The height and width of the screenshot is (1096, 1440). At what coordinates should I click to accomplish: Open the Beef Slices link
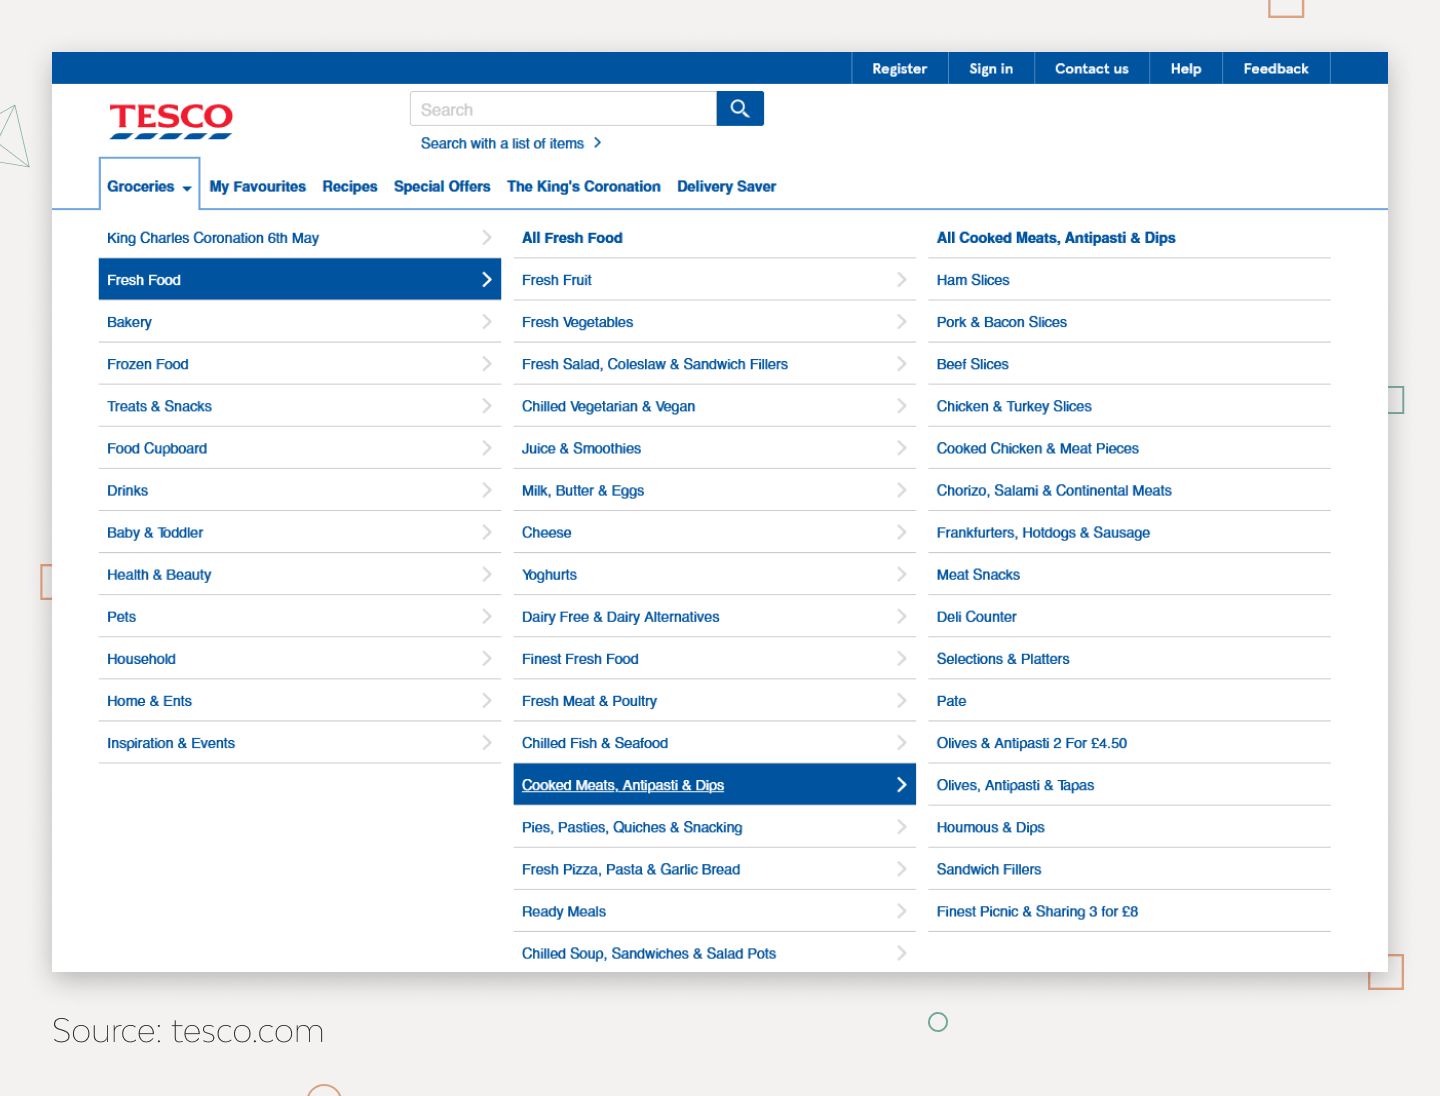[x=973, y=364]
